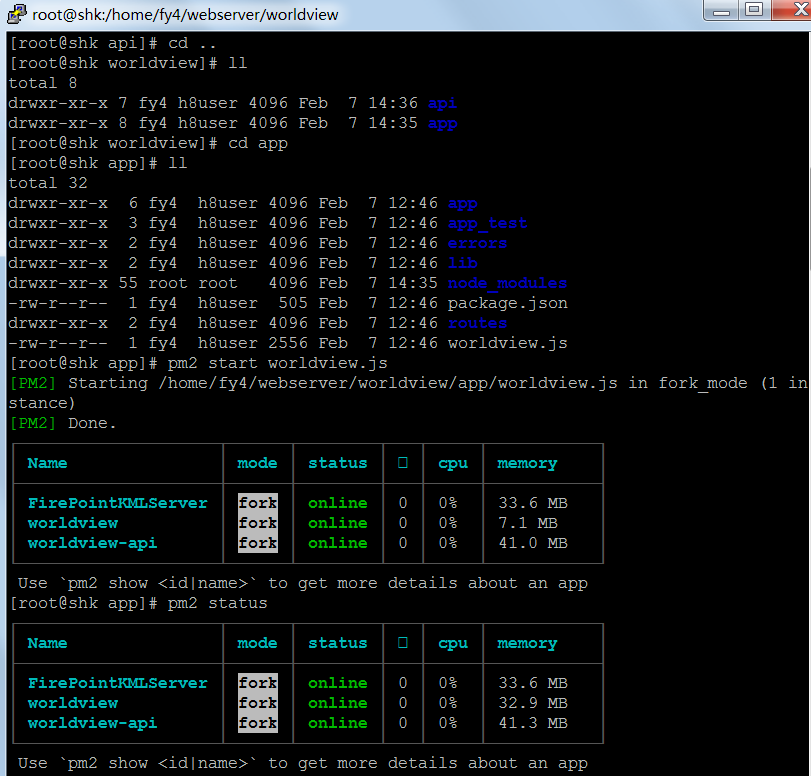Click '32.9 MB' memory value
Viewport: 811px width, 776px height.
click(x=533, y=703)
